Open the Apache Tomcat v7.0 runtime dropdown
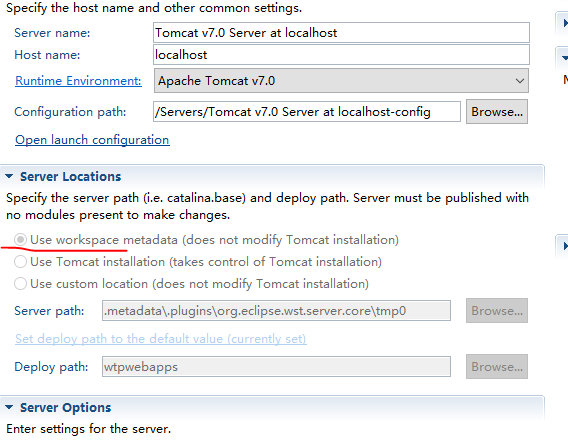 point(341,81)
